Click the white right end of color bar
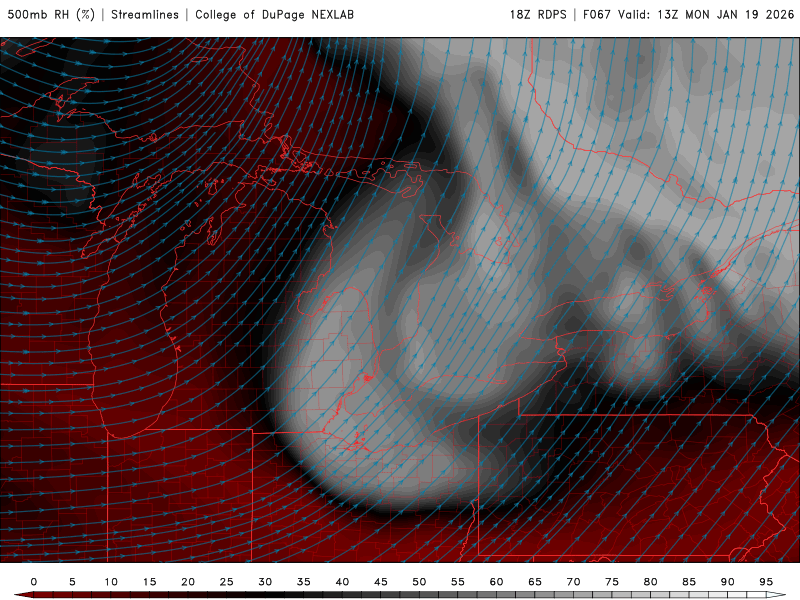Viewport: 800px width, 600px height. tap(777, 595)
